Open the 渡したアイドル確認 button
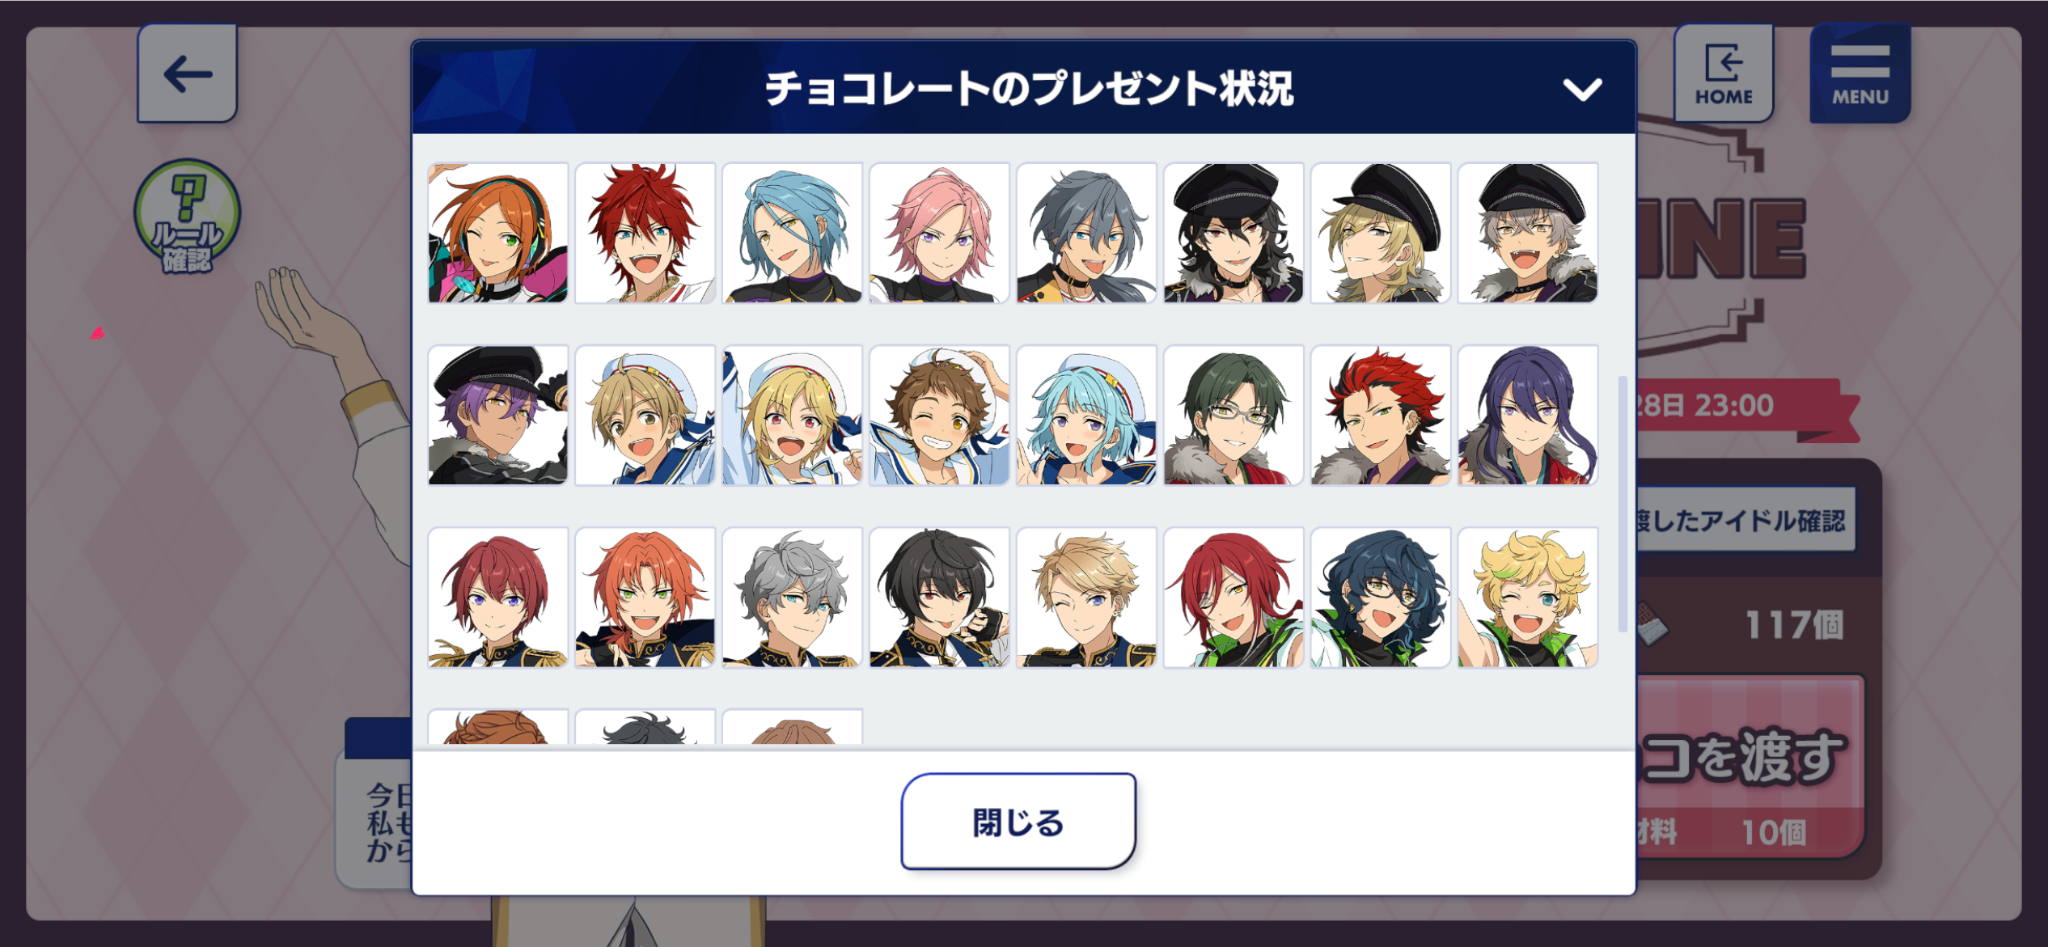This screenshot has height=947, width=2048. click(x=1745, y=520)
